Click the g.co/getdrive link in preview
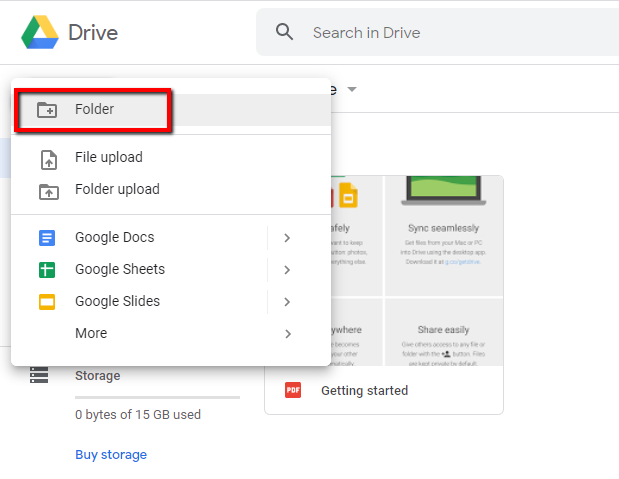This screenshot has height=479, width=619. (463, 262)
